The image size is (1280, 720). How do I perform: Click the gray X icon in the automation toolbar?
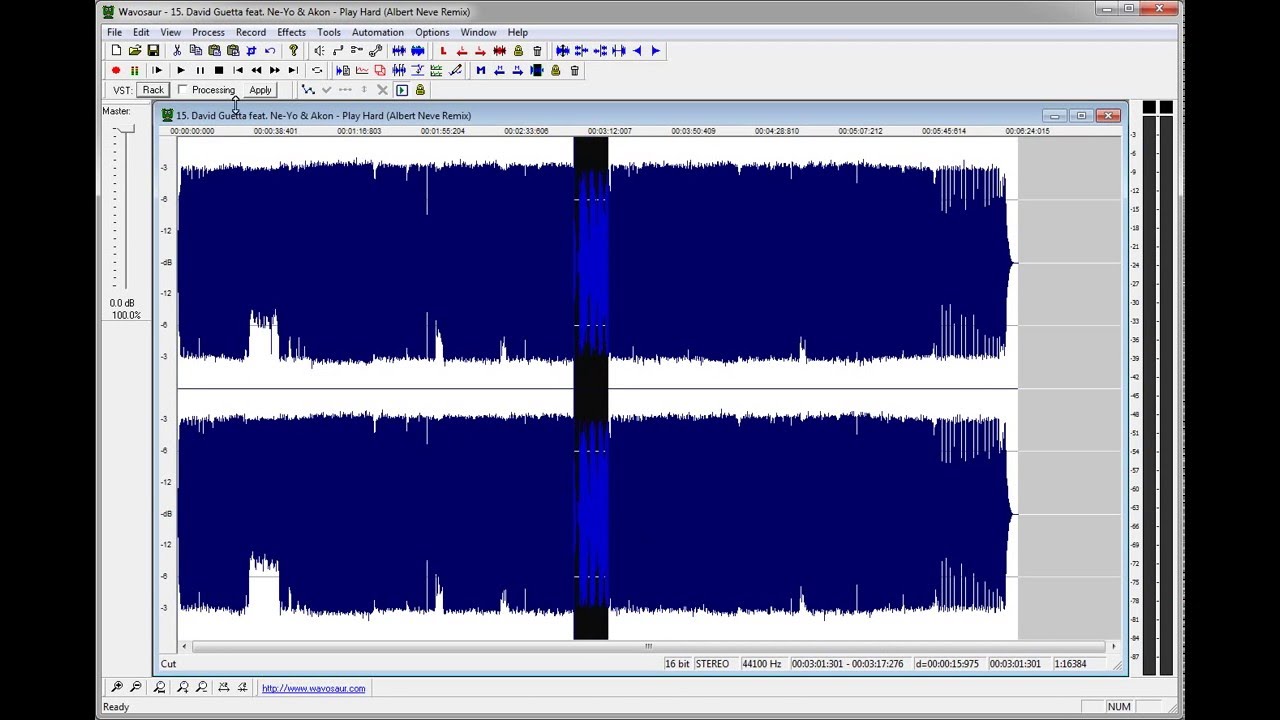(382, 90)
